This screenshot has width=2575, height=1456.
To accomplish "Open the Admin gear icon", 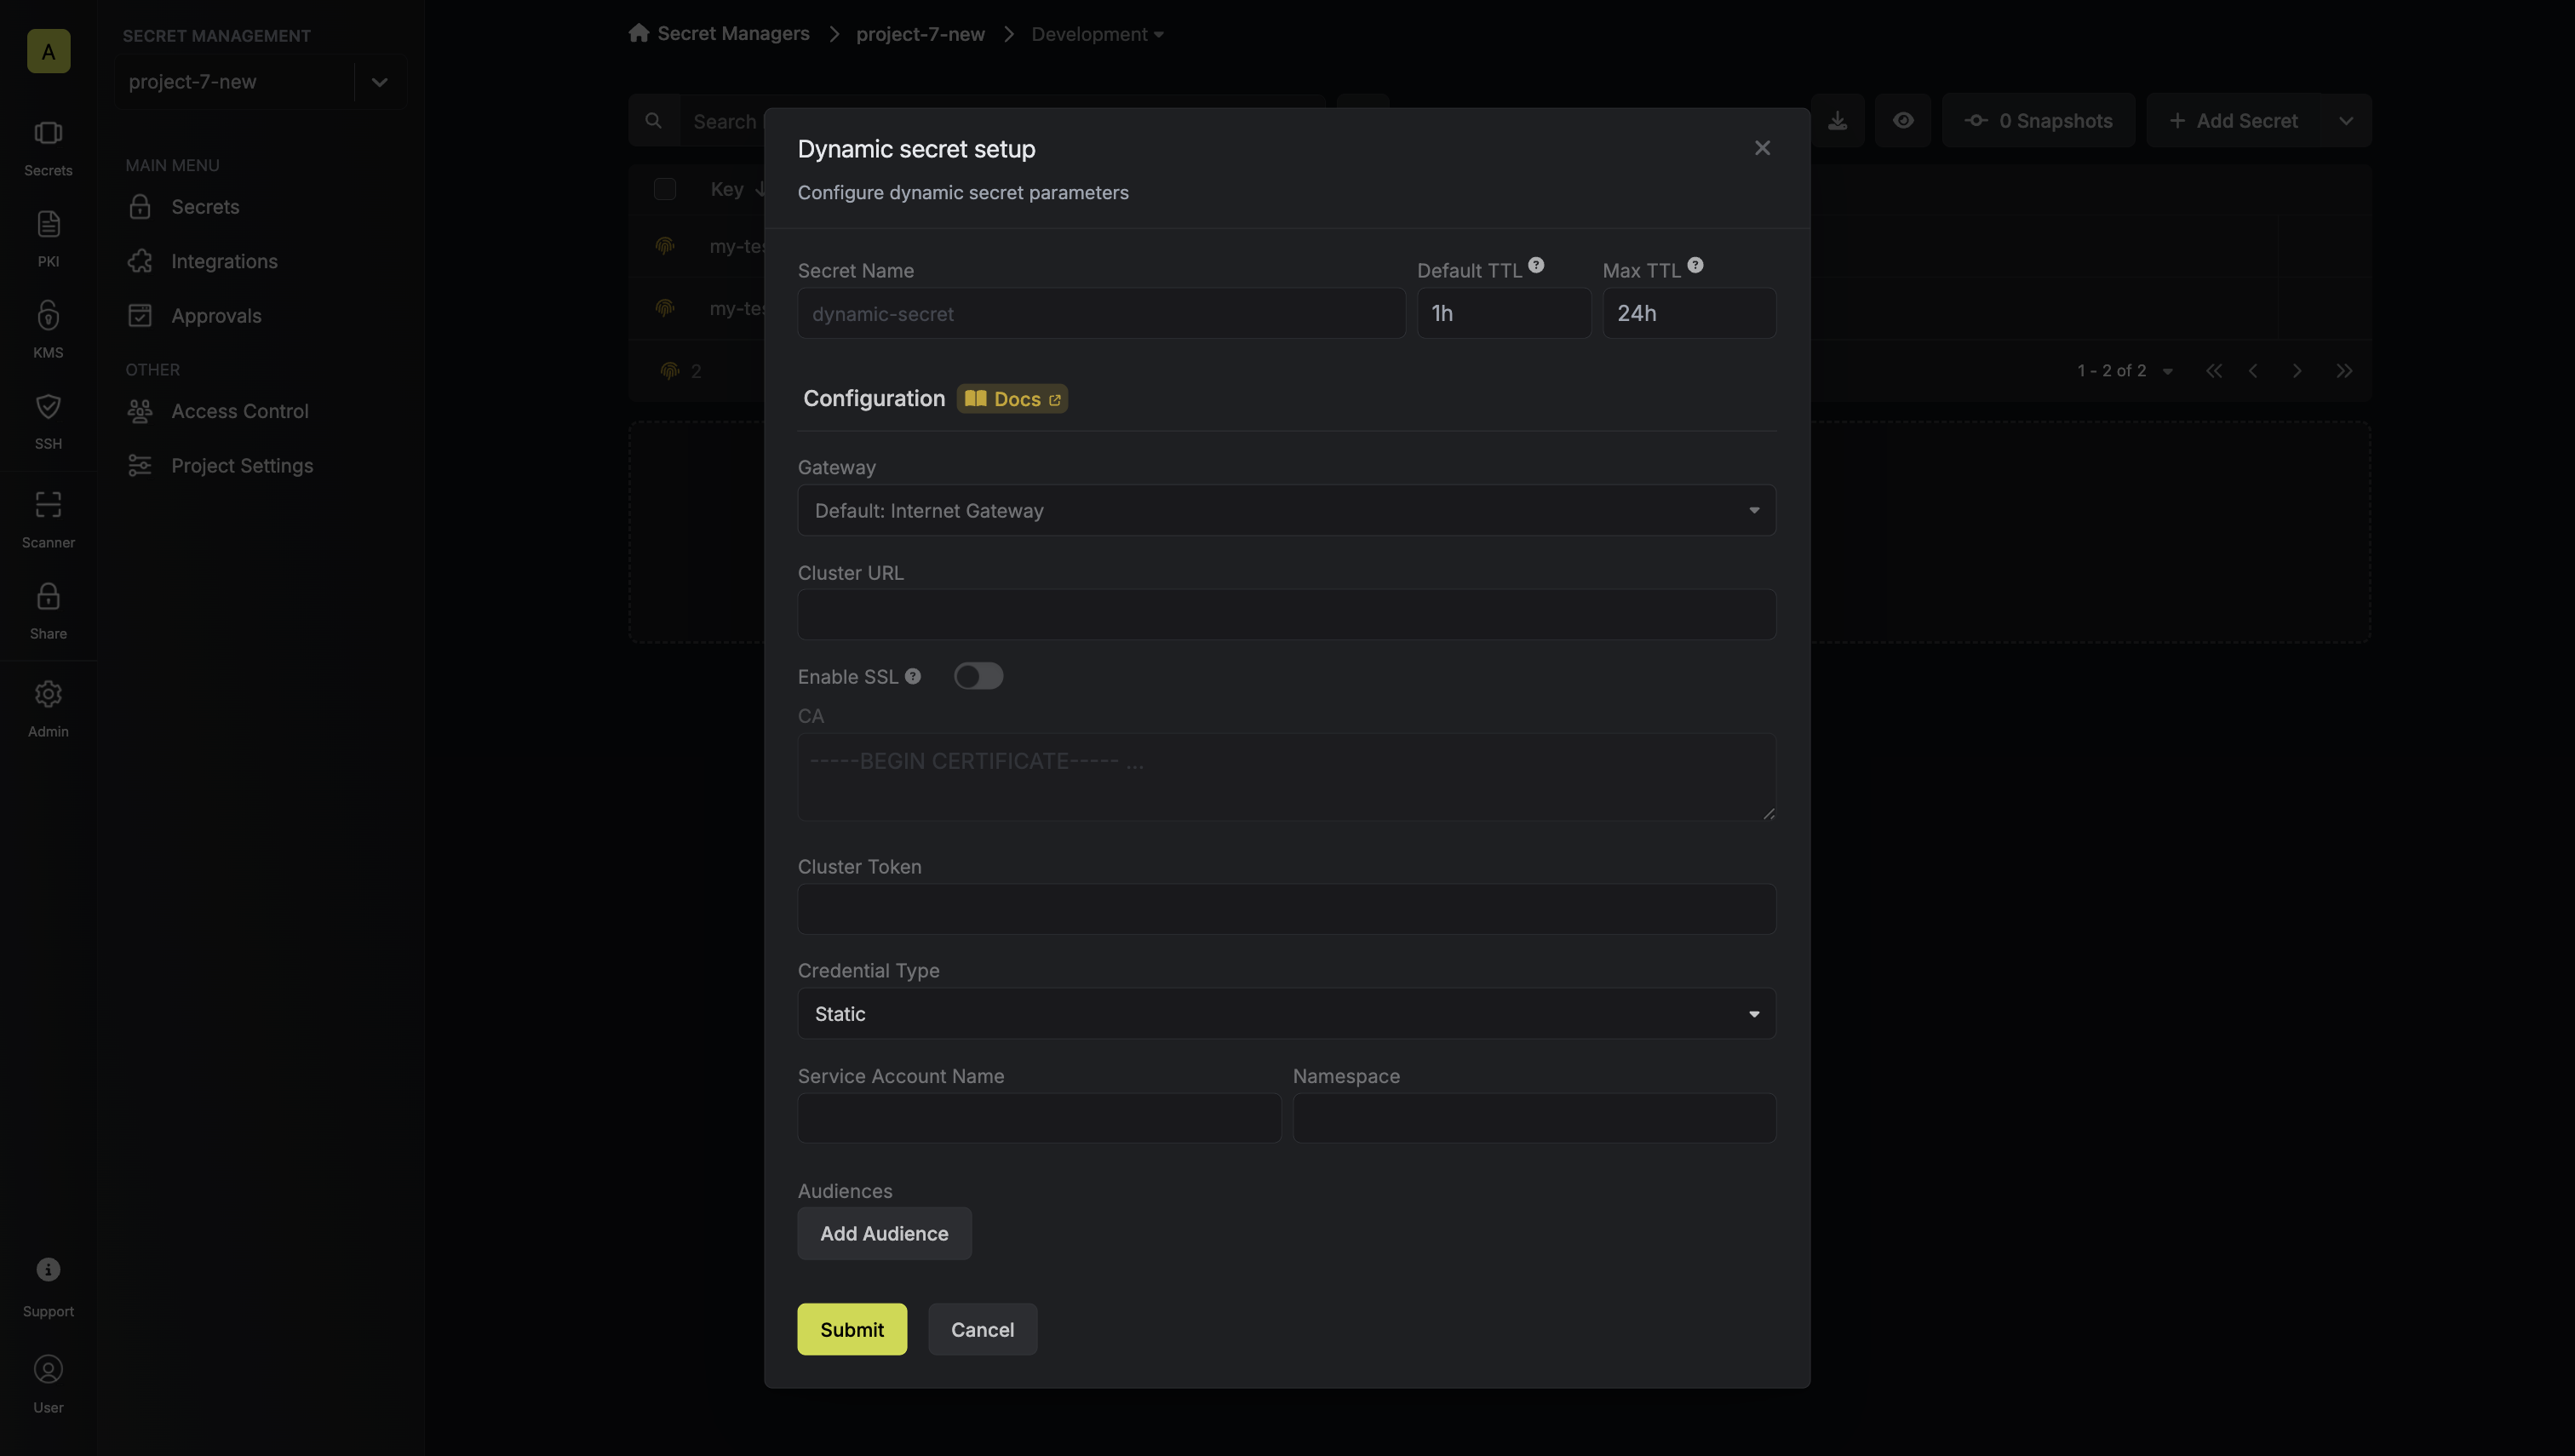I will point(48,694).
